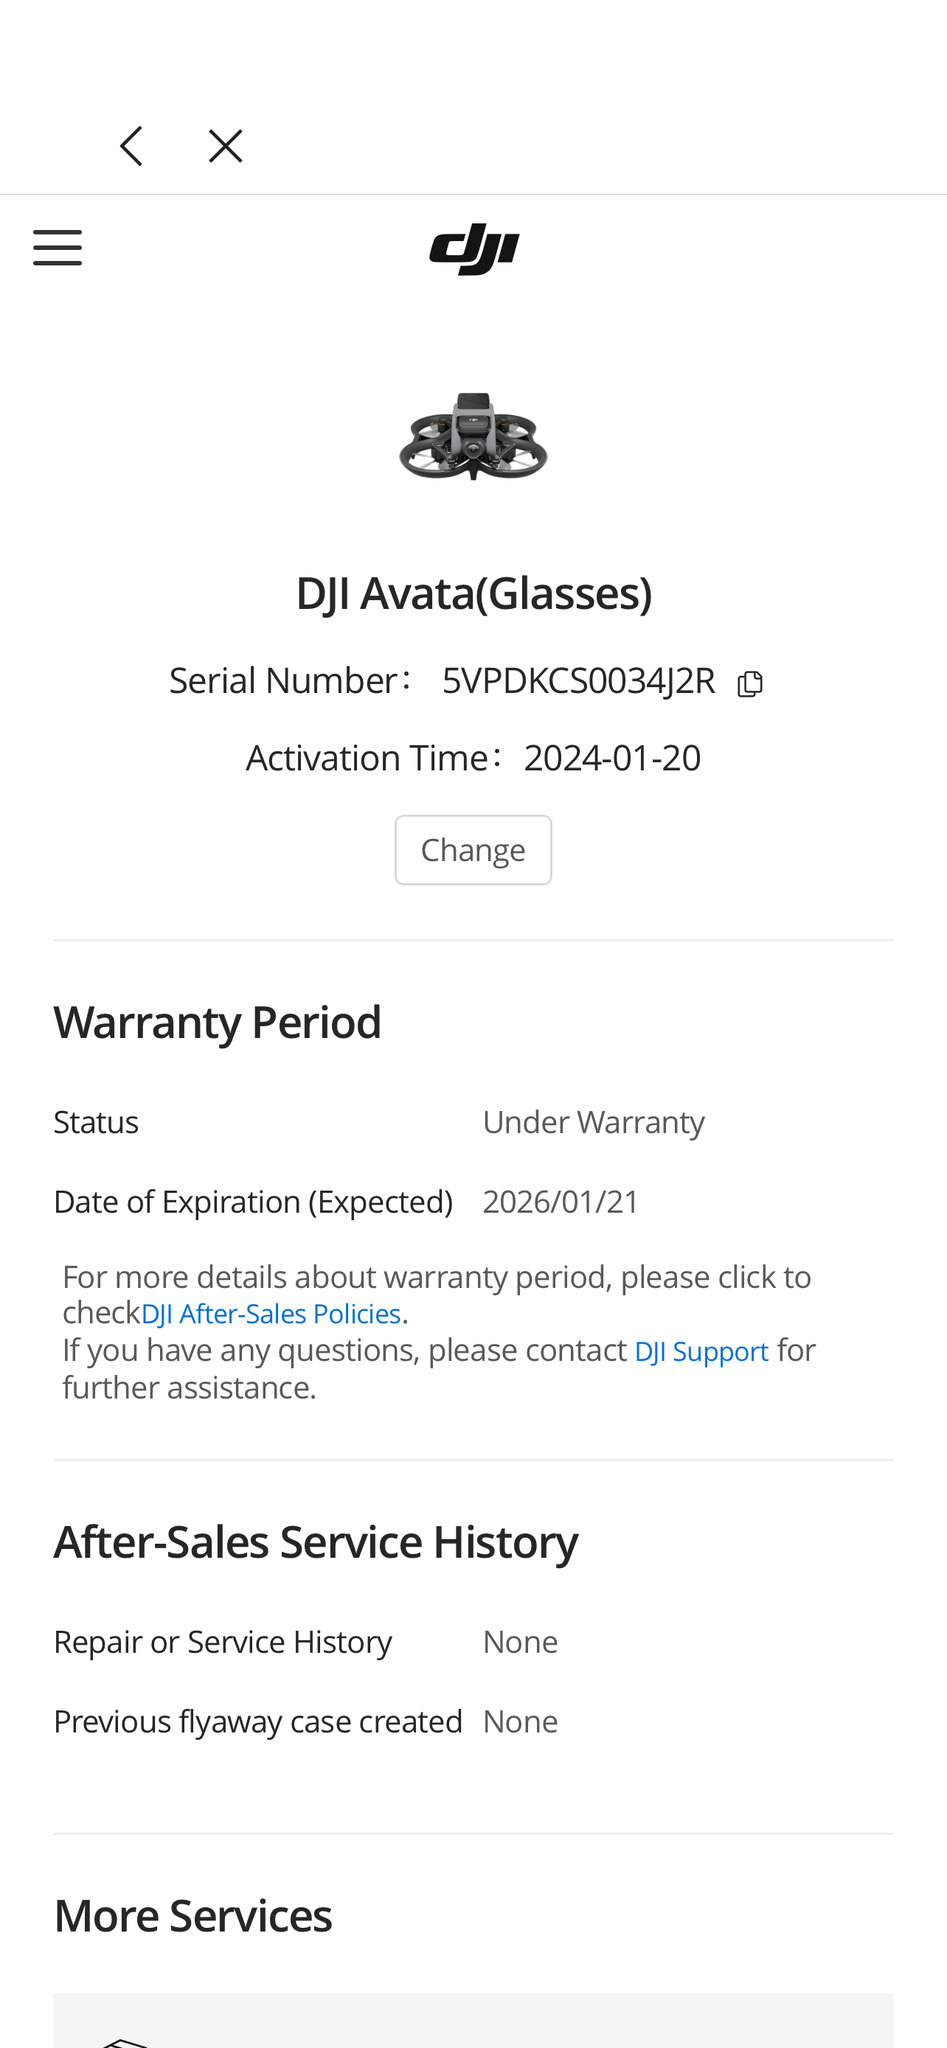Tap the expiration date 2026/01/21
The image size is (947, 2048).
click(560, 1202)
